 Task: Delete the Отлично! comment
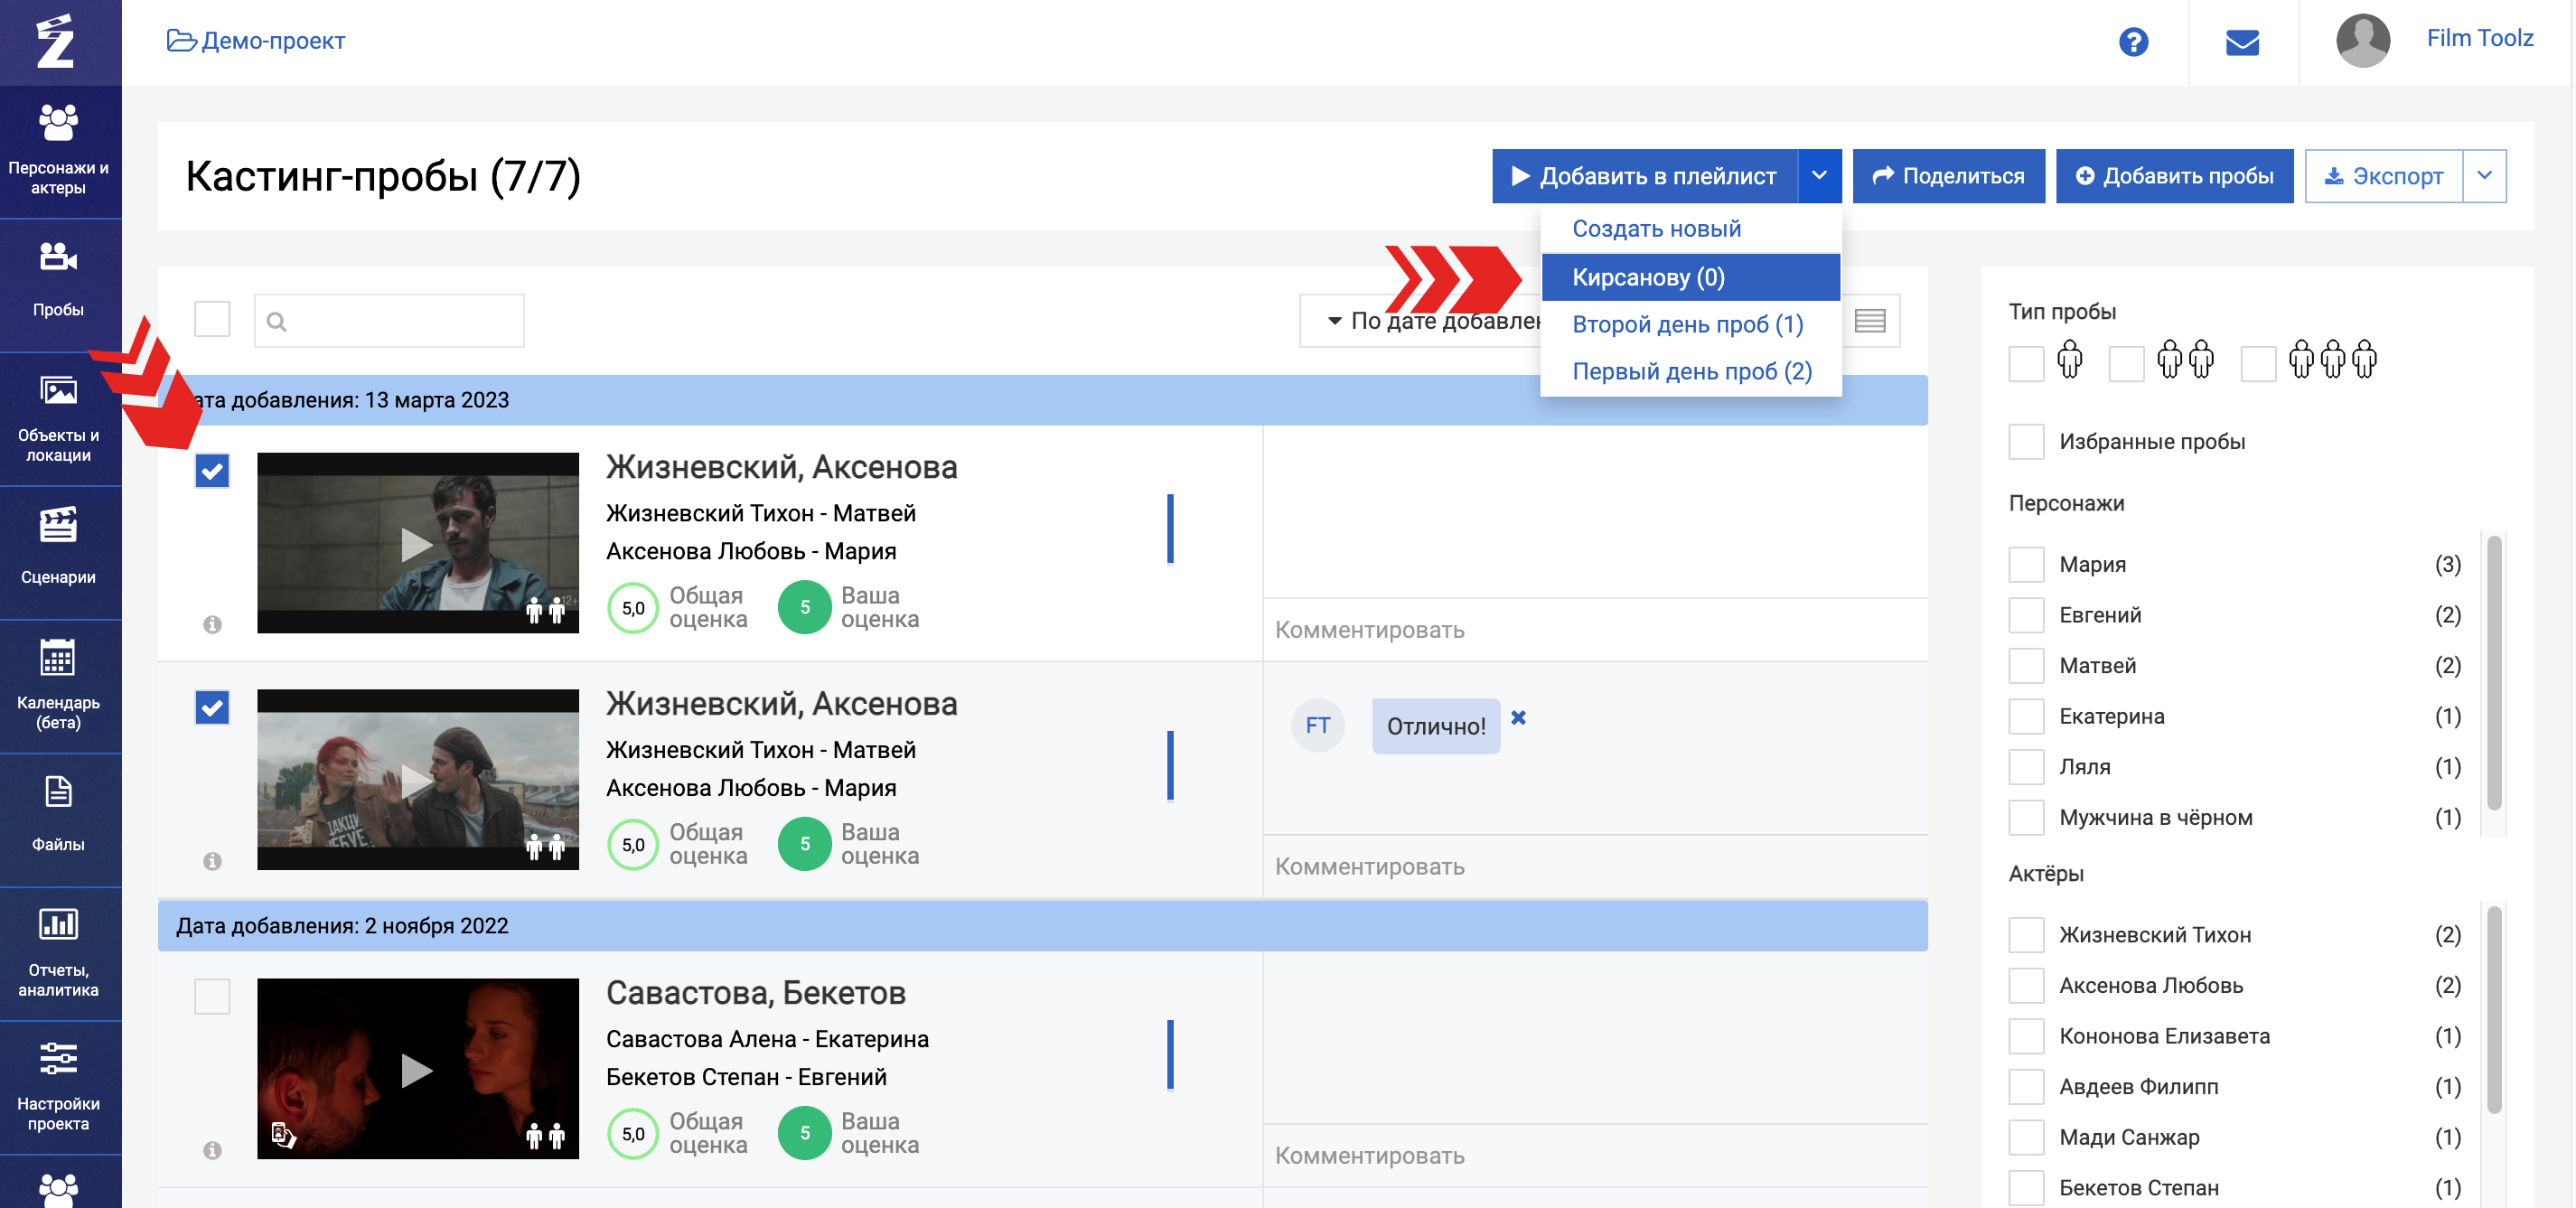(x=1518, y=718)
